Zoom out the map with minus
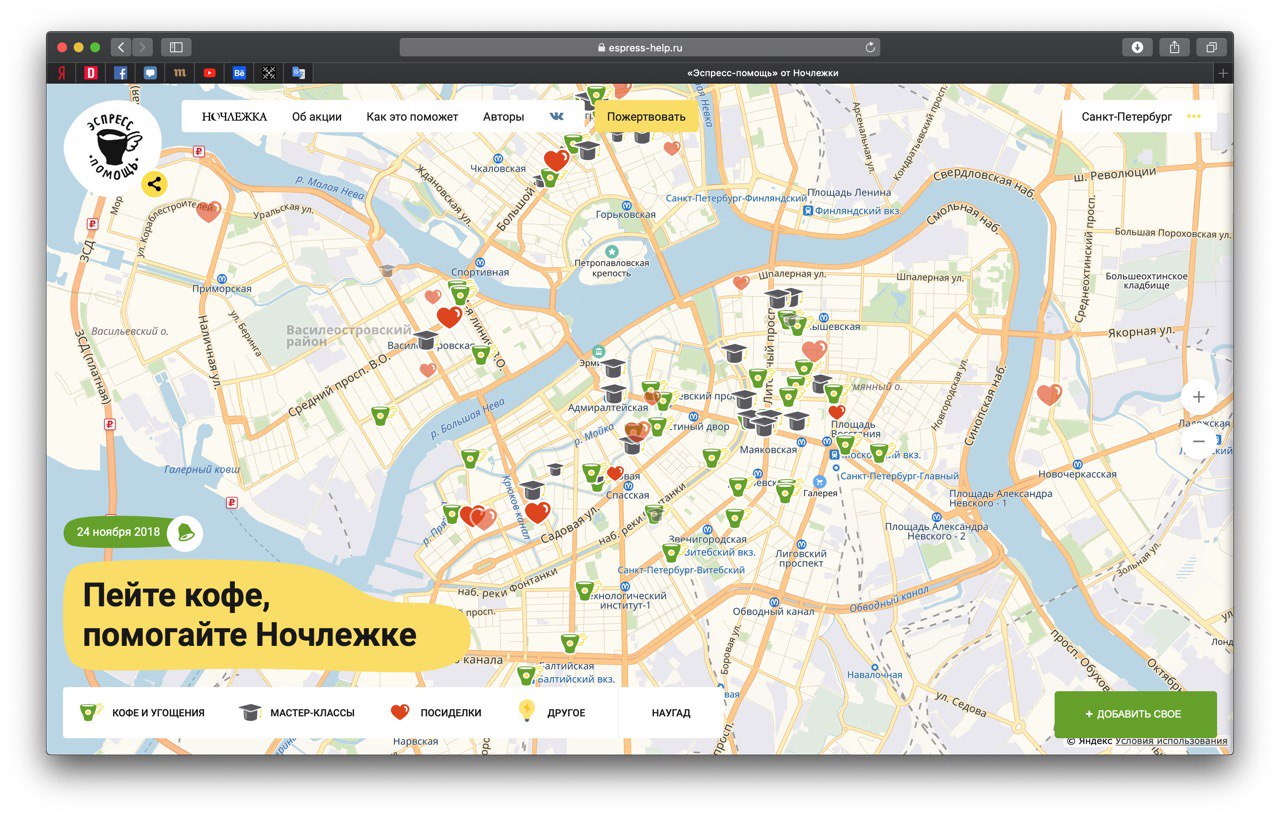The height and width of the screenshot is (816, 1280). pos(1199,441)
